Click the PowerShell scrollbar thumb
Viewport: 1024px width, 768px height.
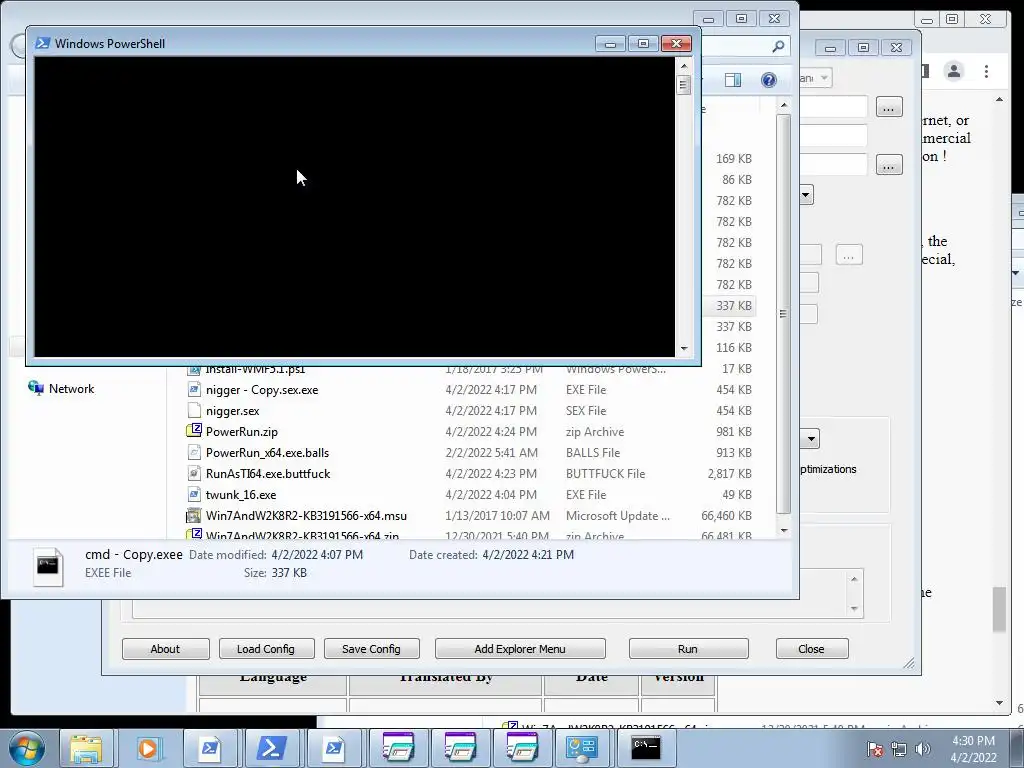[684, 85]
